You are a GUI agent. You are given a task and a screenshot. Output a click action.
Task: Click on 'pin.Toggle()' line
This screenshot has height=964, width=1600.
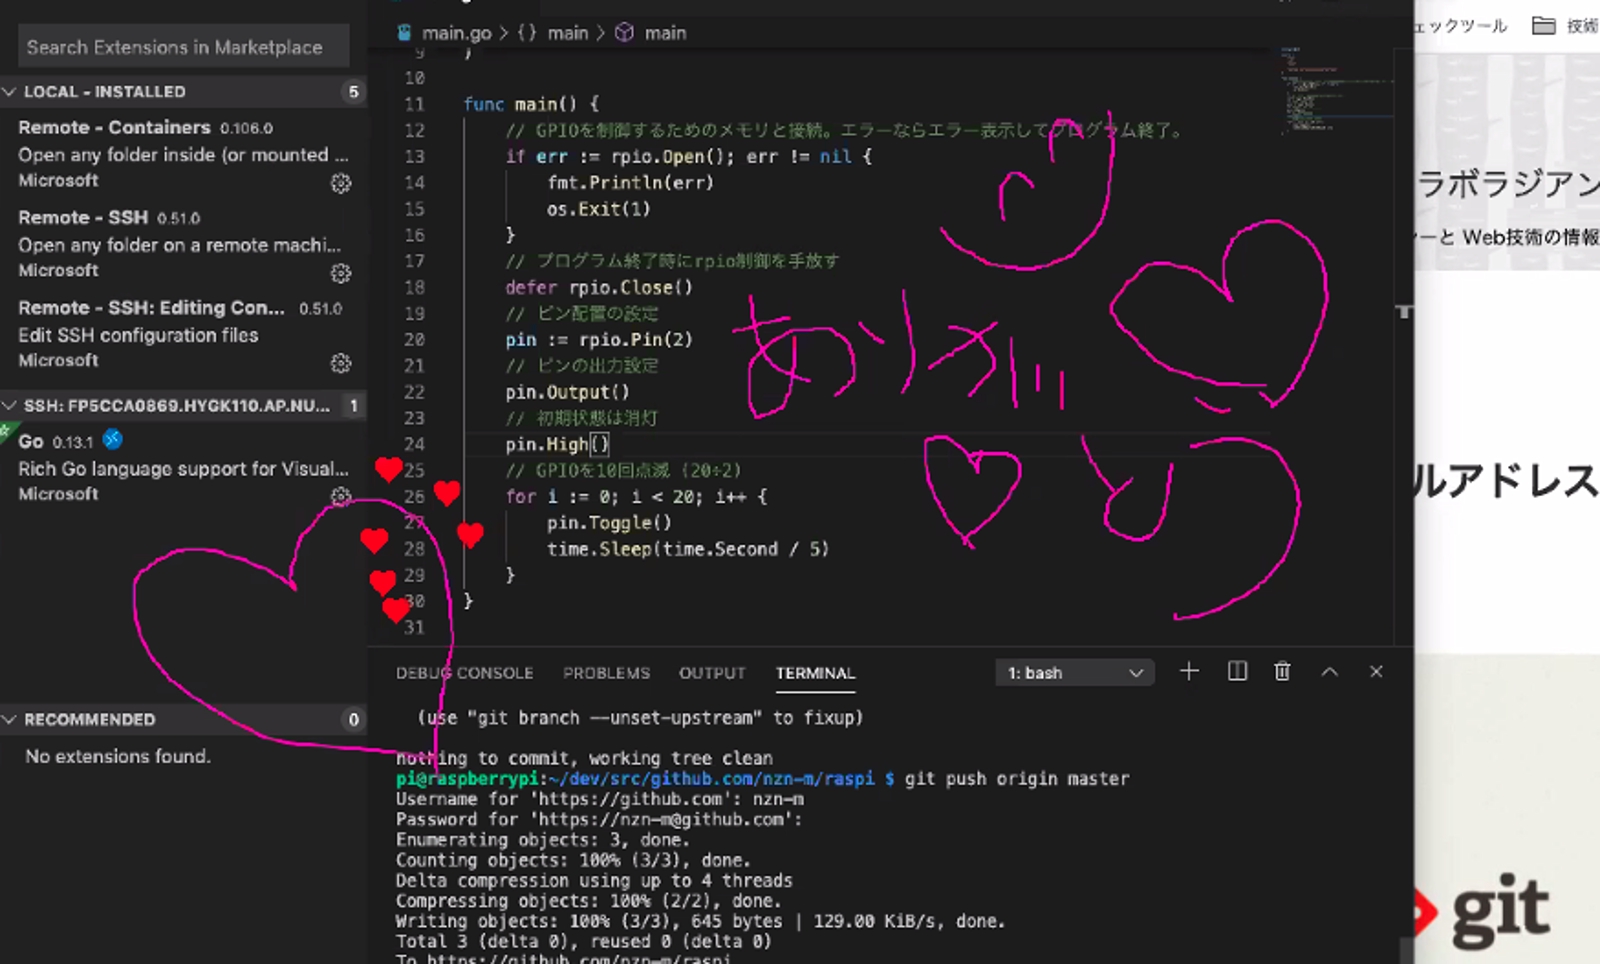tap(609, 522)
